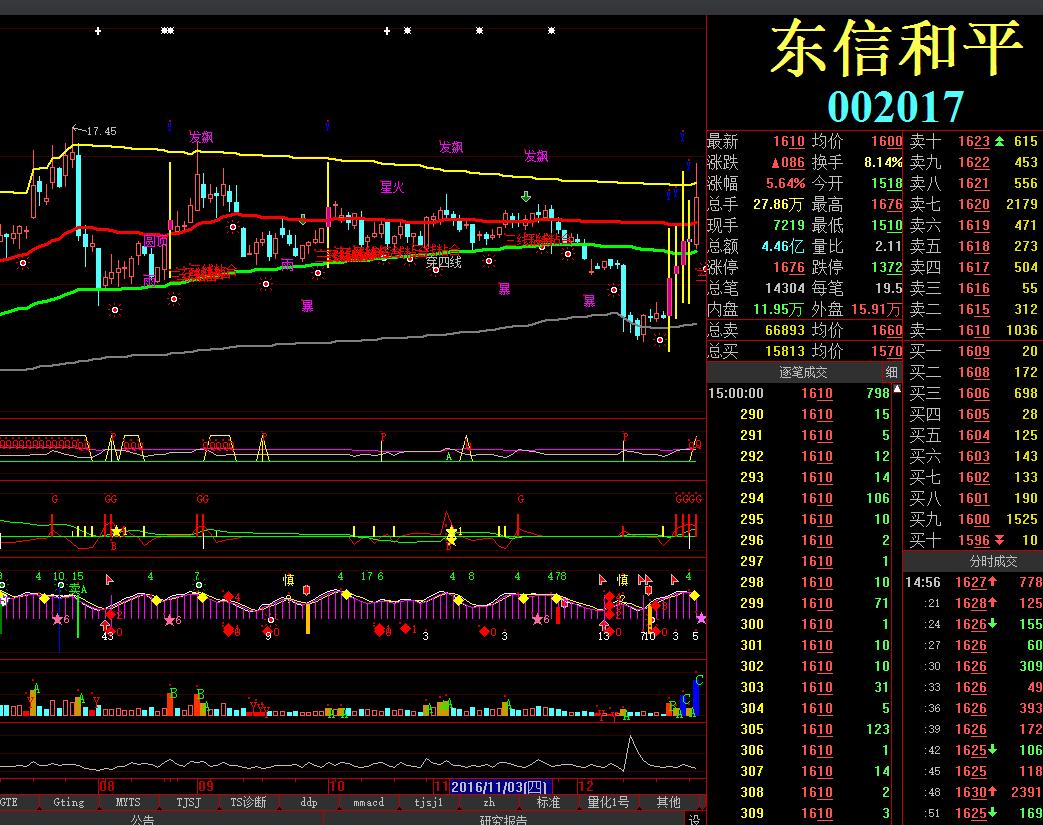This screenshot has width=1043, height=825.
Task: Select the MYTS indicator tab
Action: [x=128, y=802]
